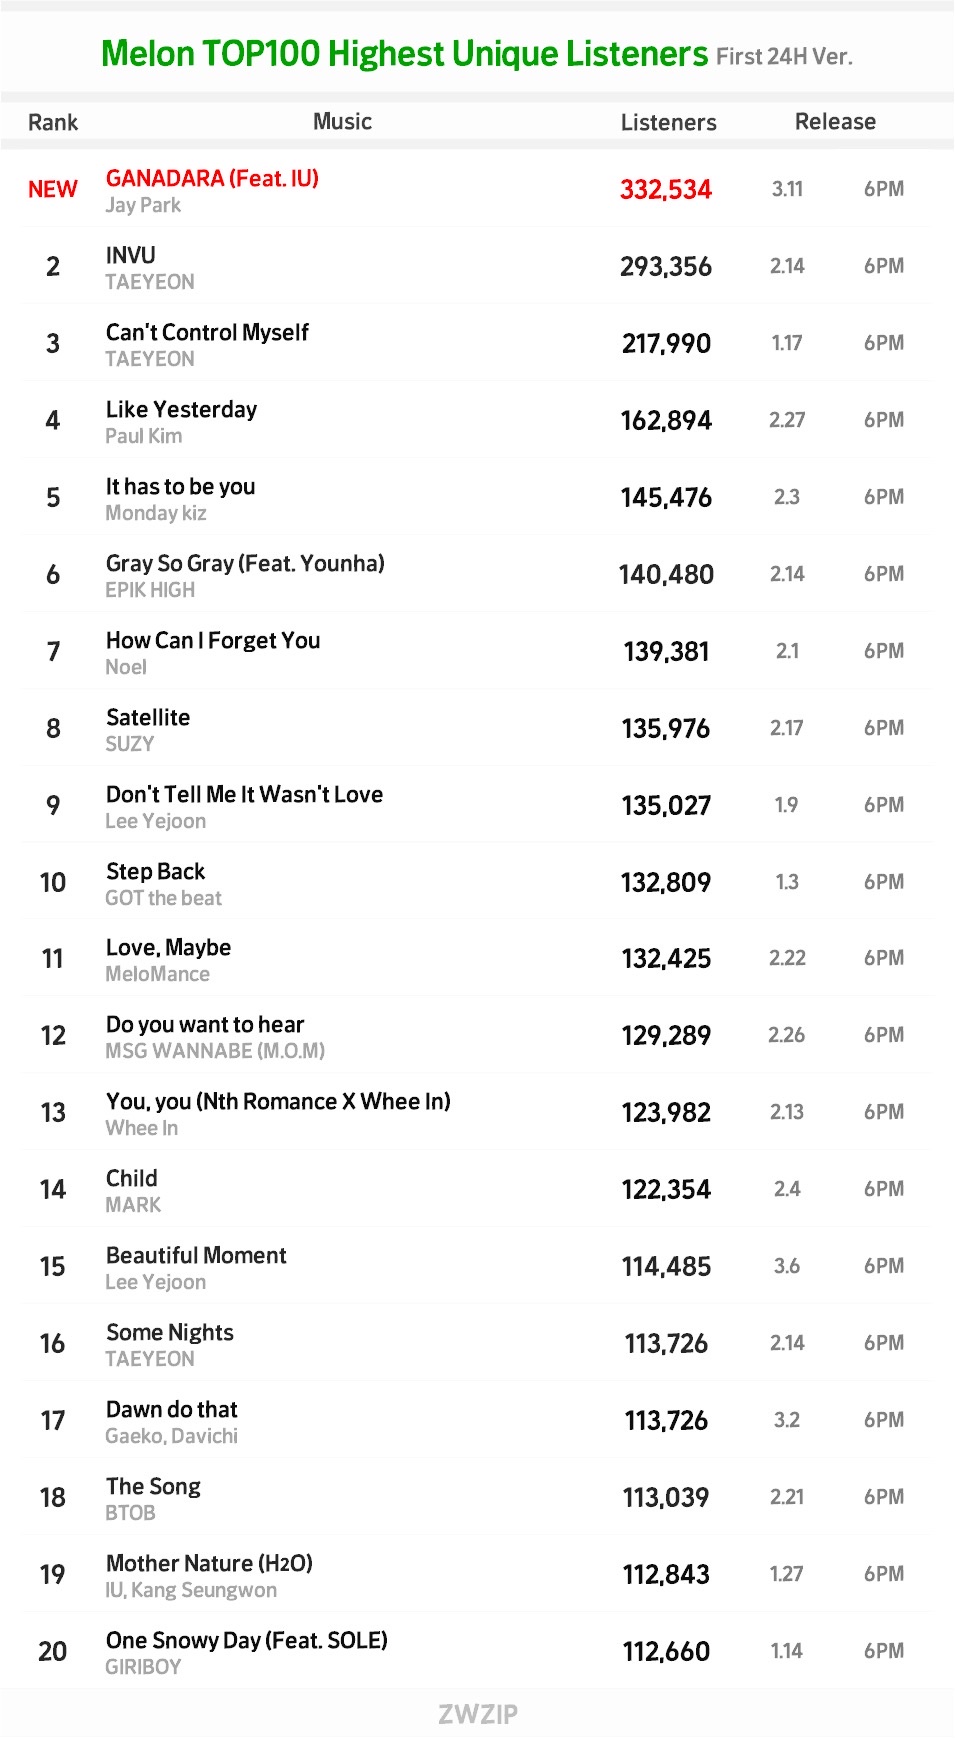This screenshot has height=1738, width=955.
Task: Click artist name Paul Kim
Action: 144,436
